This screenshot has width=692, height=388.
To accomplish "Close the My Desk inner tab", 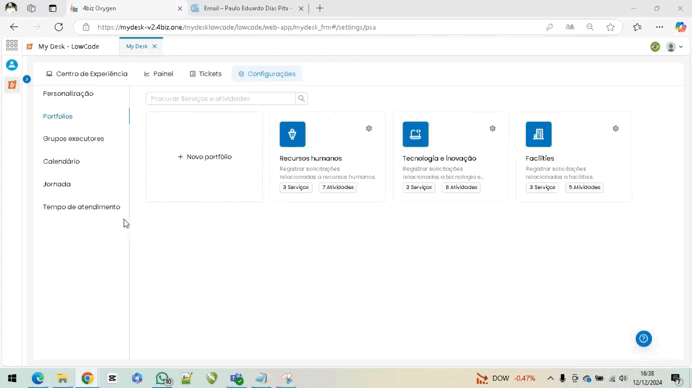I will (154, 46).
